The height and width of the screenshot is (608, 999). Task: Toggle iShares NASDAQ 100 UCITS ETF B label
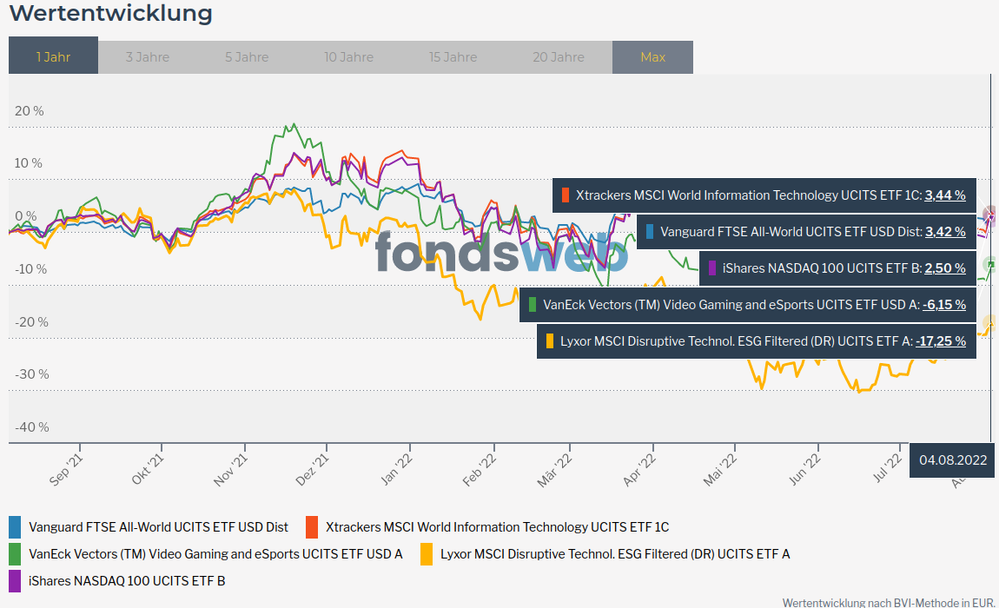pyautogui.click(x=127, y=580)
